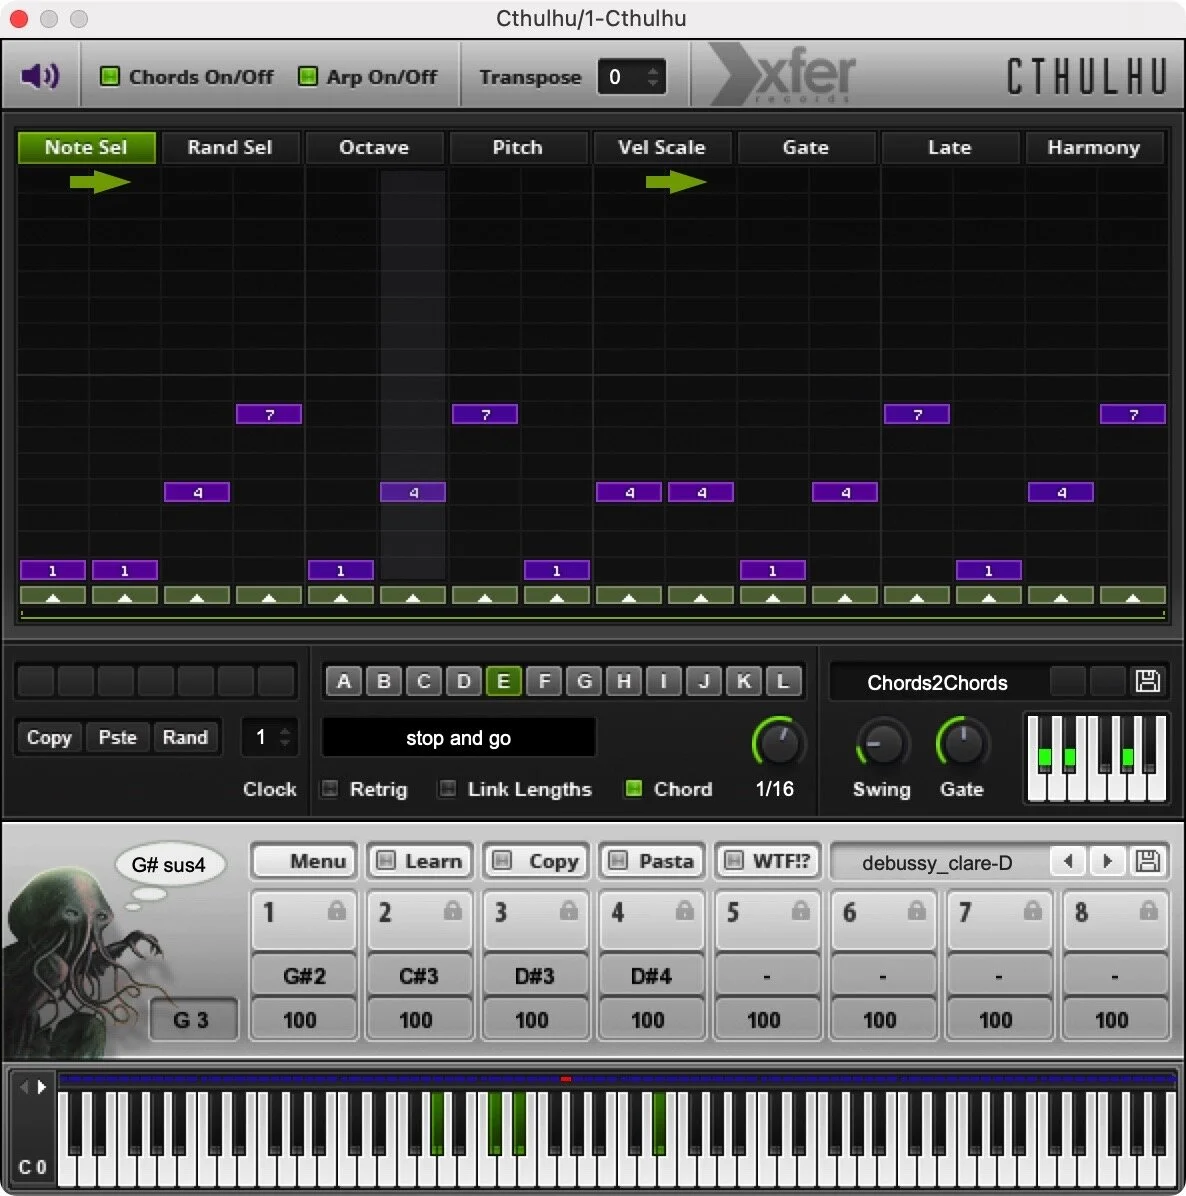Click the G 3 root note button

[194, 1019]
